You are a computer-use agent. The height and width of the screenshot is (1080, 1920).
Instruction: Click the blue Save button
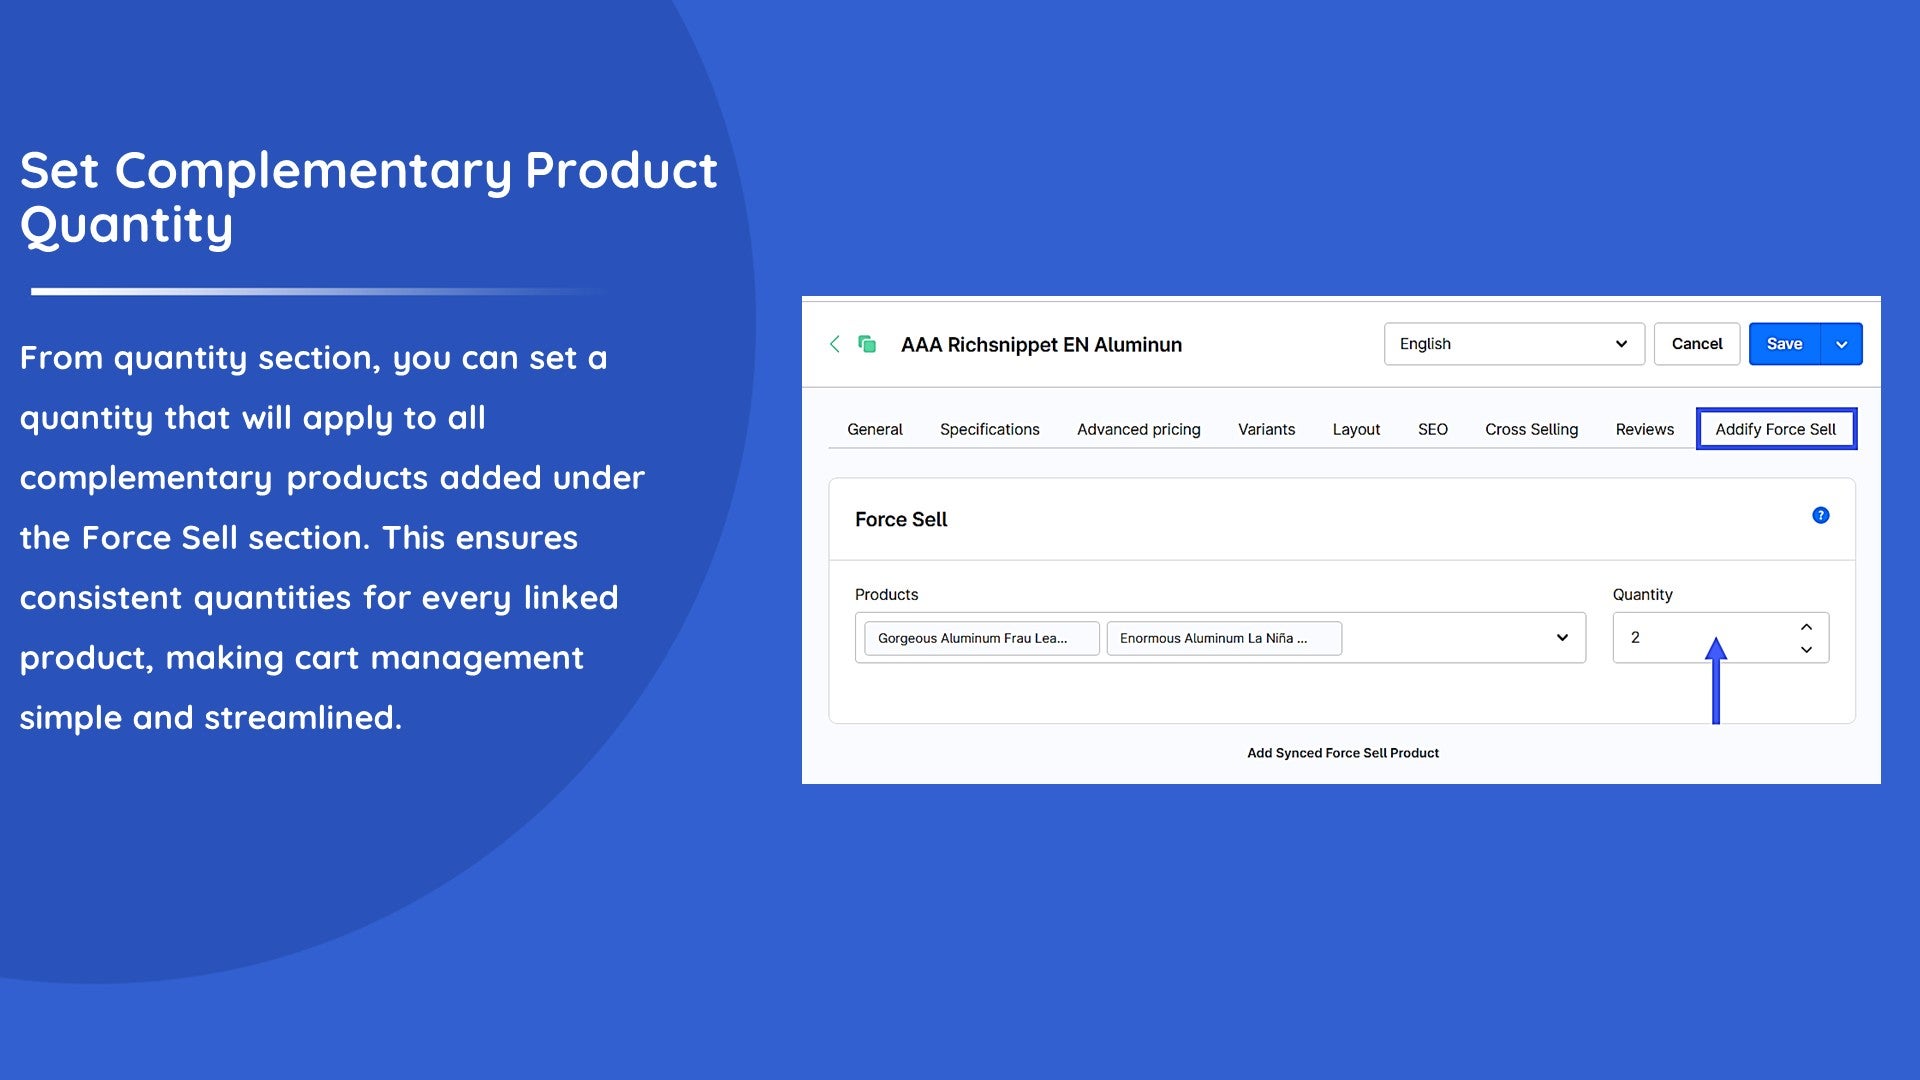tap(1784, 344)
